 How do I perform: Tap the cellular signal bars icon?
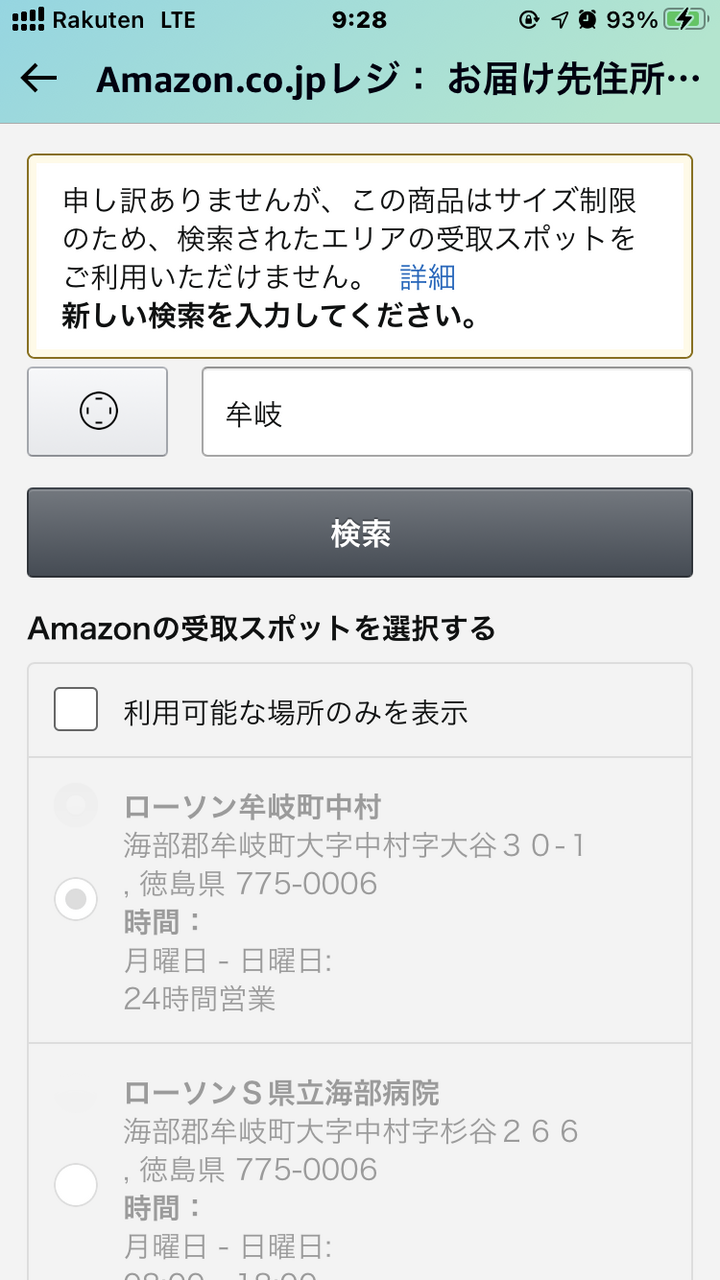tap(27, 19)
